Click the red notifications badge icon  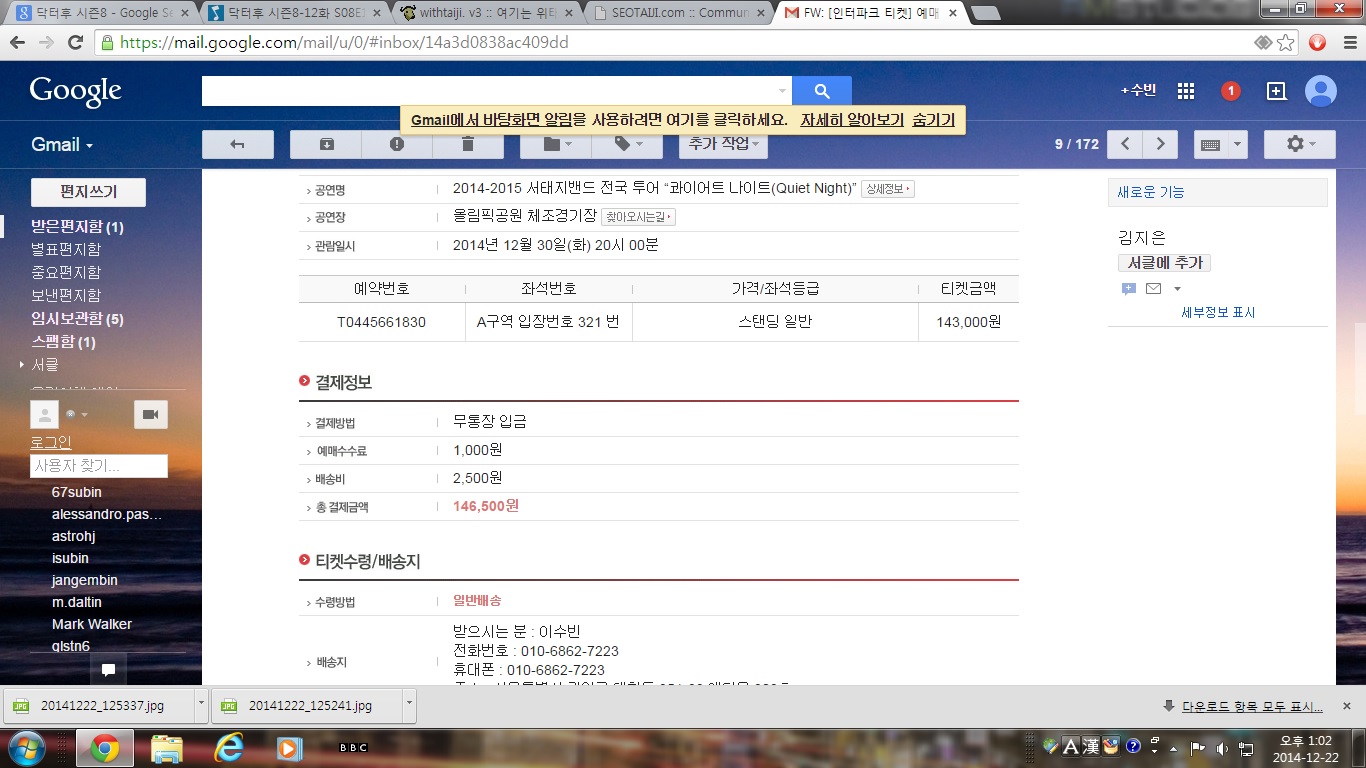(1231, 91)
